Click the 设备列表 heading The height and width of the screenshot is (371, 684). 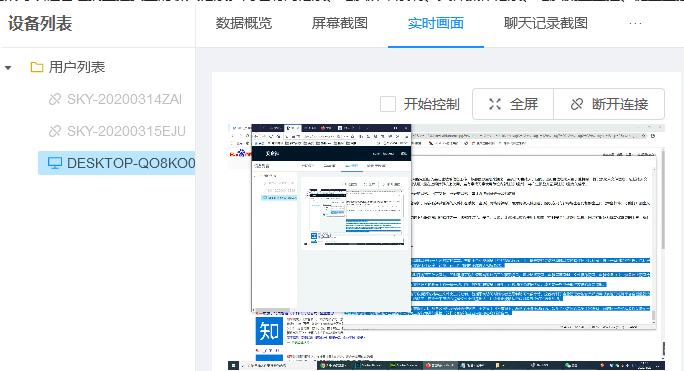[x=40, y=24]
